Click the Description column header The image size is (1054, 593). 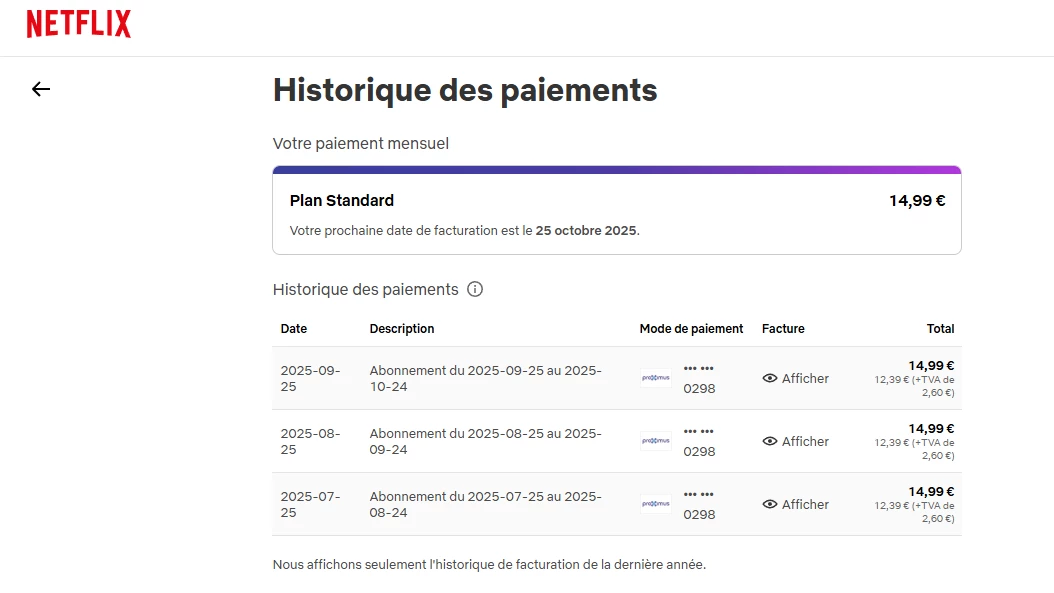coord(402,328)
